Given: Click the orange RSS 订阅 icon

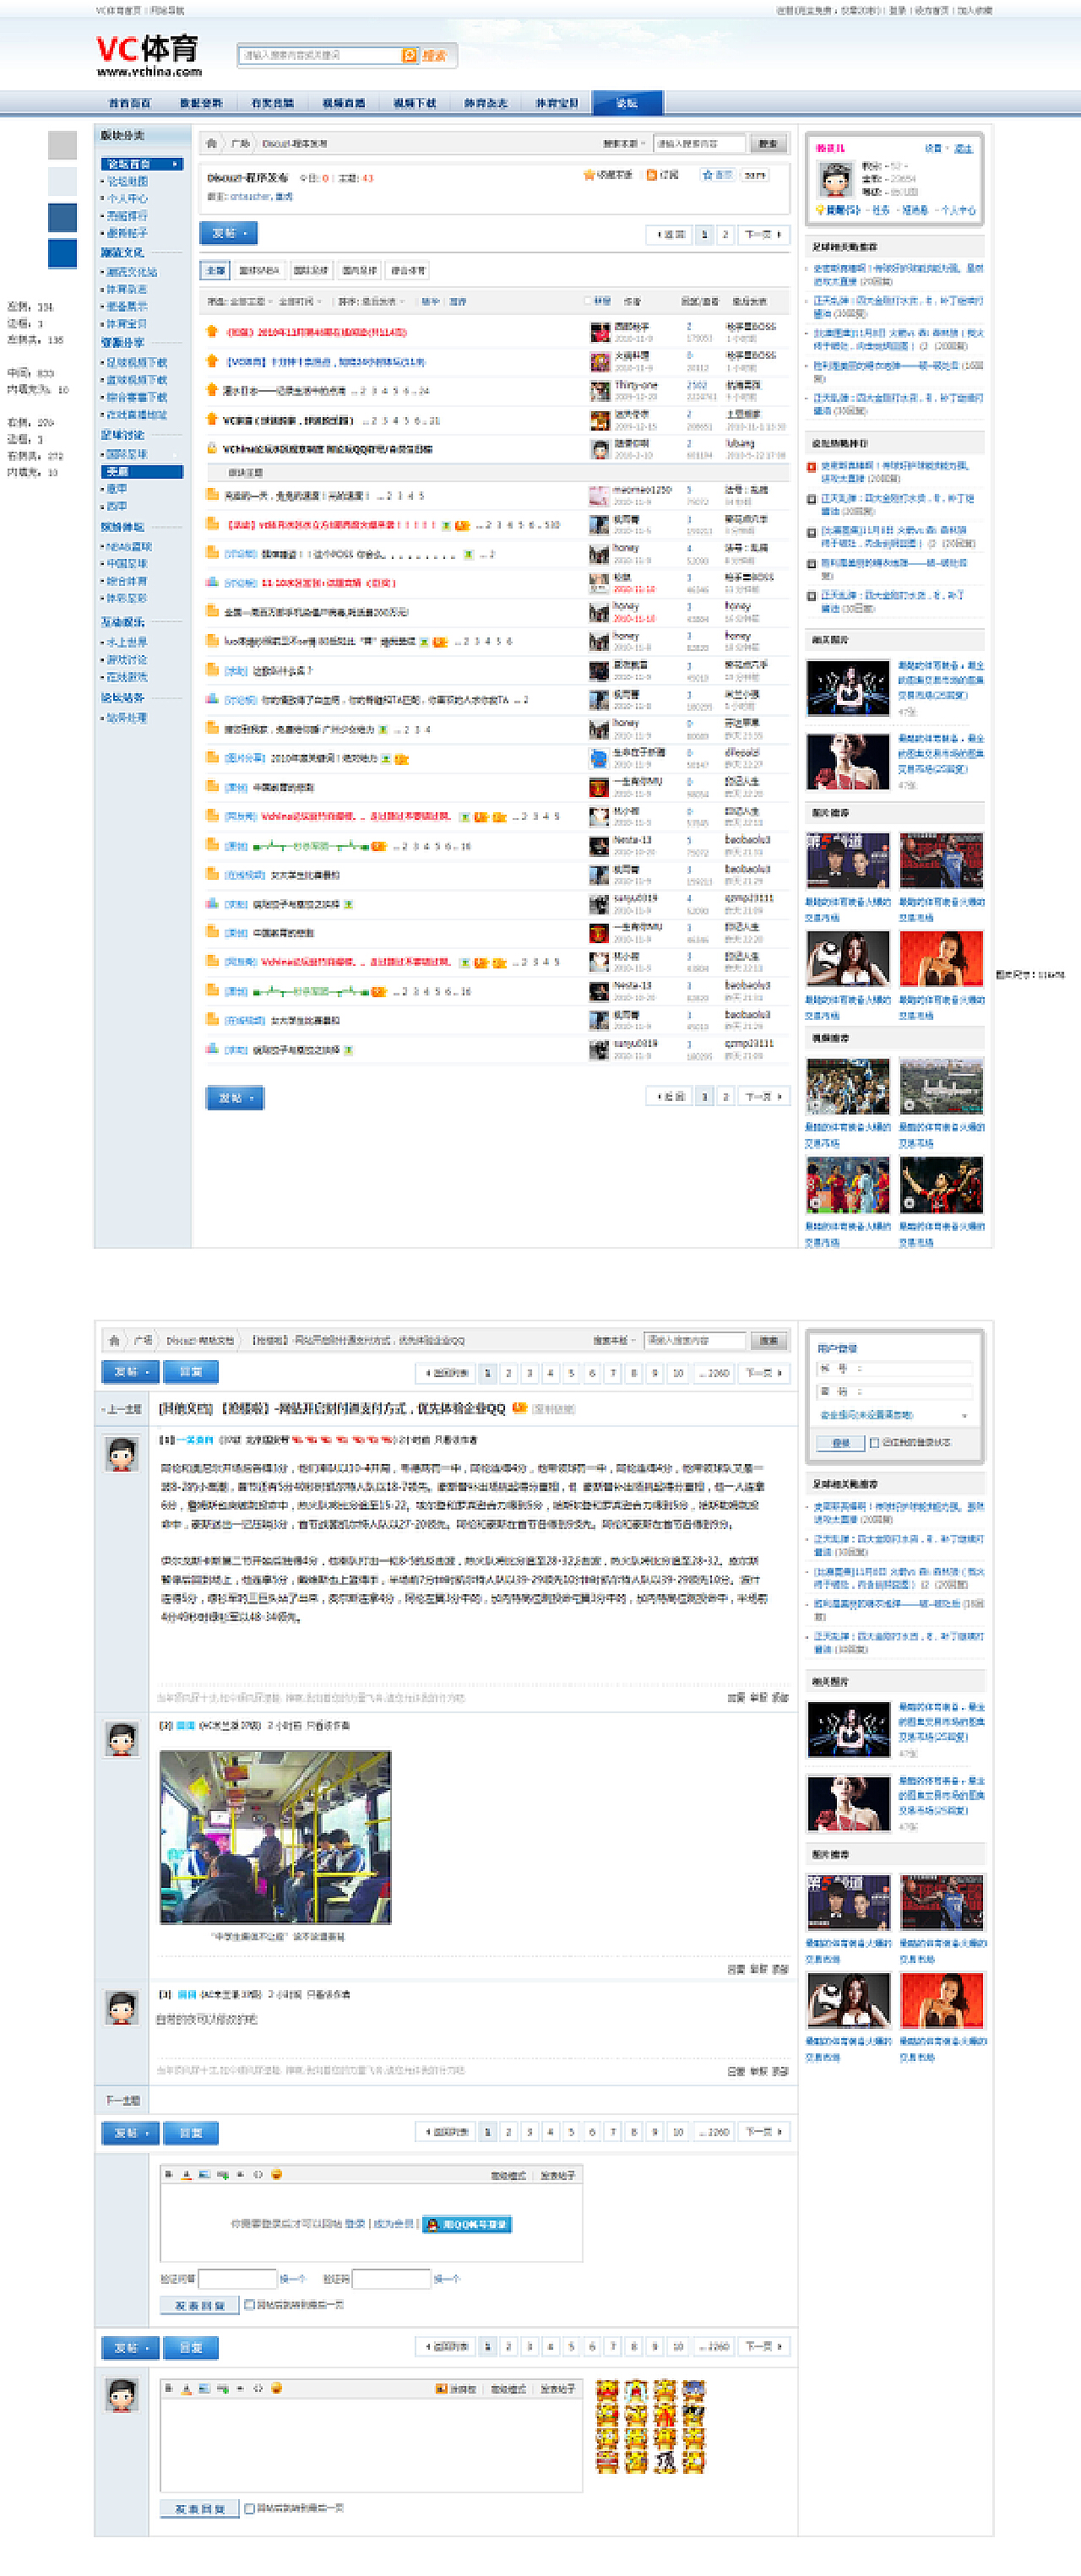Looking at the screenshot, I should click(x=652, y=175).
